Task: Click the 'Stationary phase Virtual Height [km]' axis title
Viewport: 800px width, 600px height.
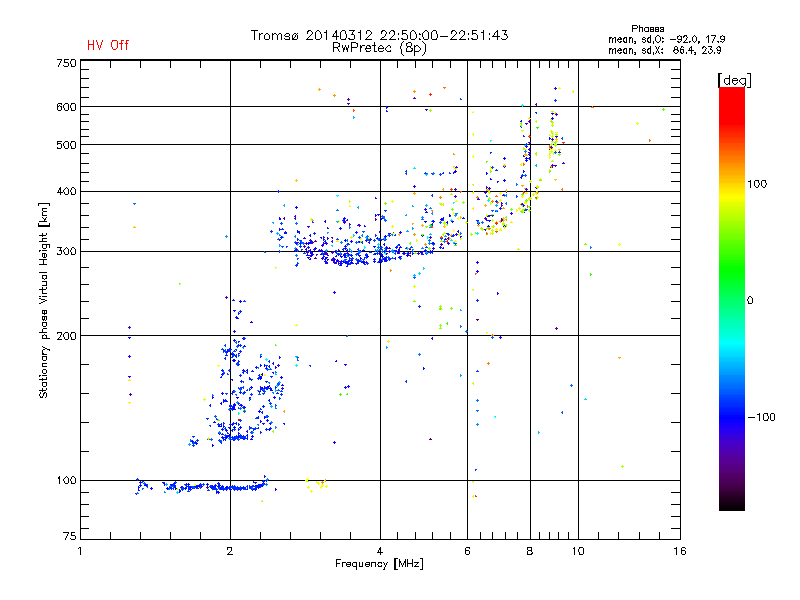Action: coord(44,300)
